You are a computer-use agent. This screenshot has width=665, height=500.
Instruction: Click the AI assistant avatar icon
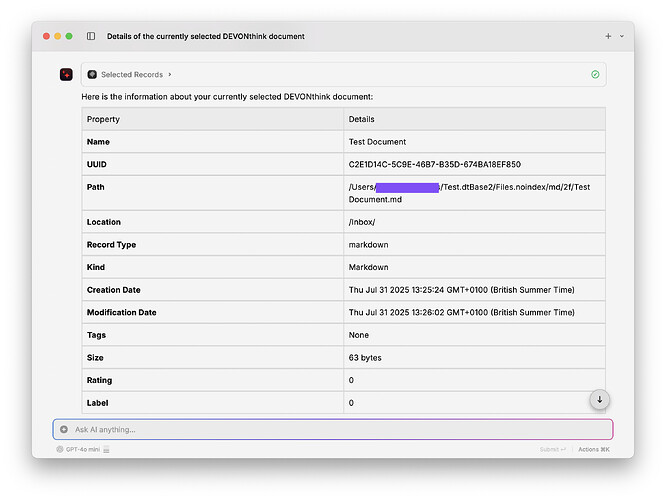(66, 74)
